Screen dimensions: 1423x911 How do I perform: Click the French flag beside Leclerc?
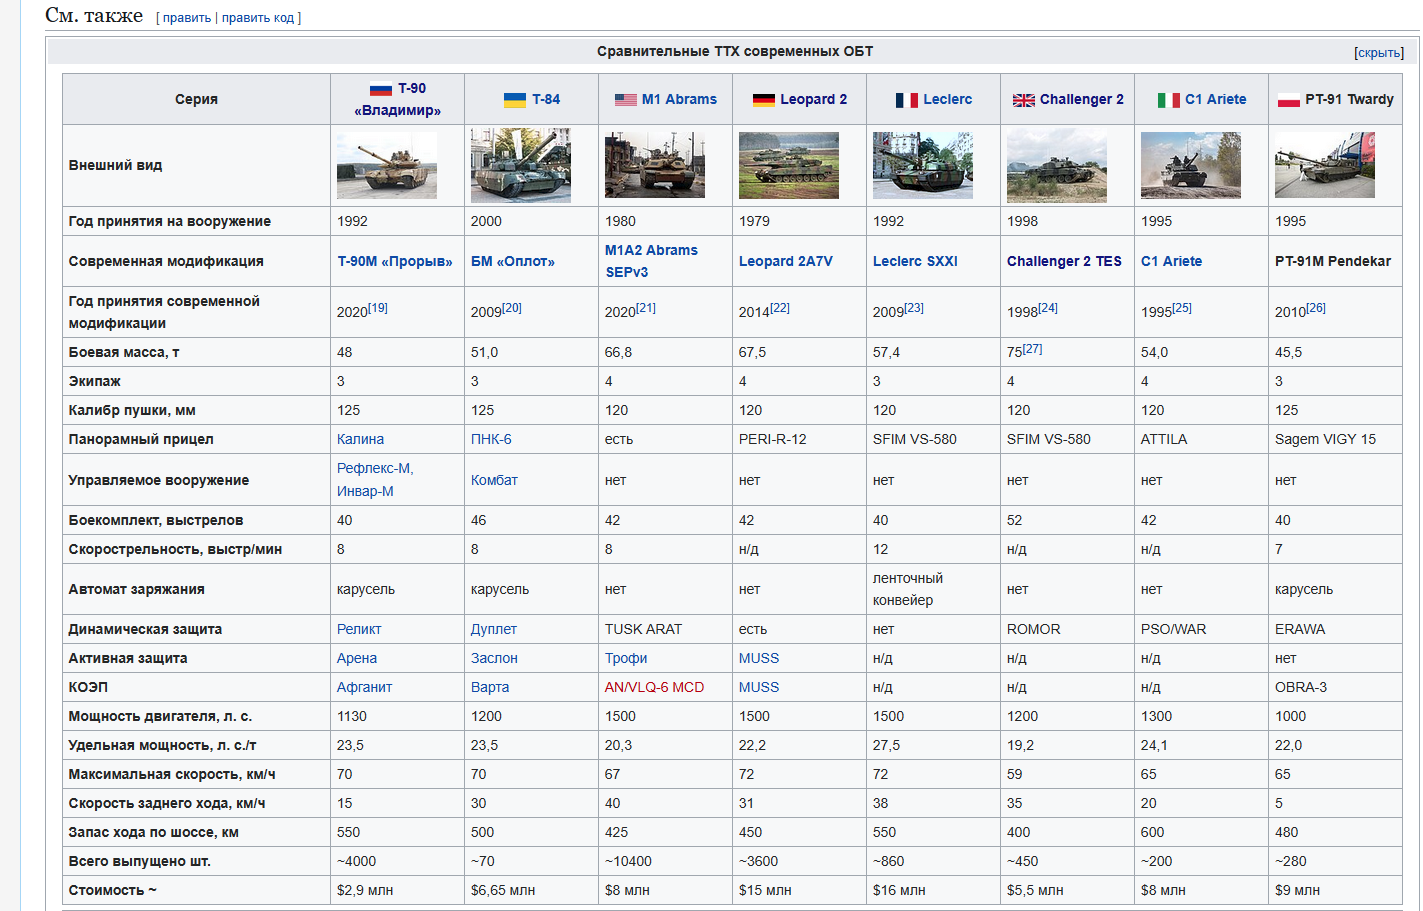pyautogui.click(x=906, y=100)
